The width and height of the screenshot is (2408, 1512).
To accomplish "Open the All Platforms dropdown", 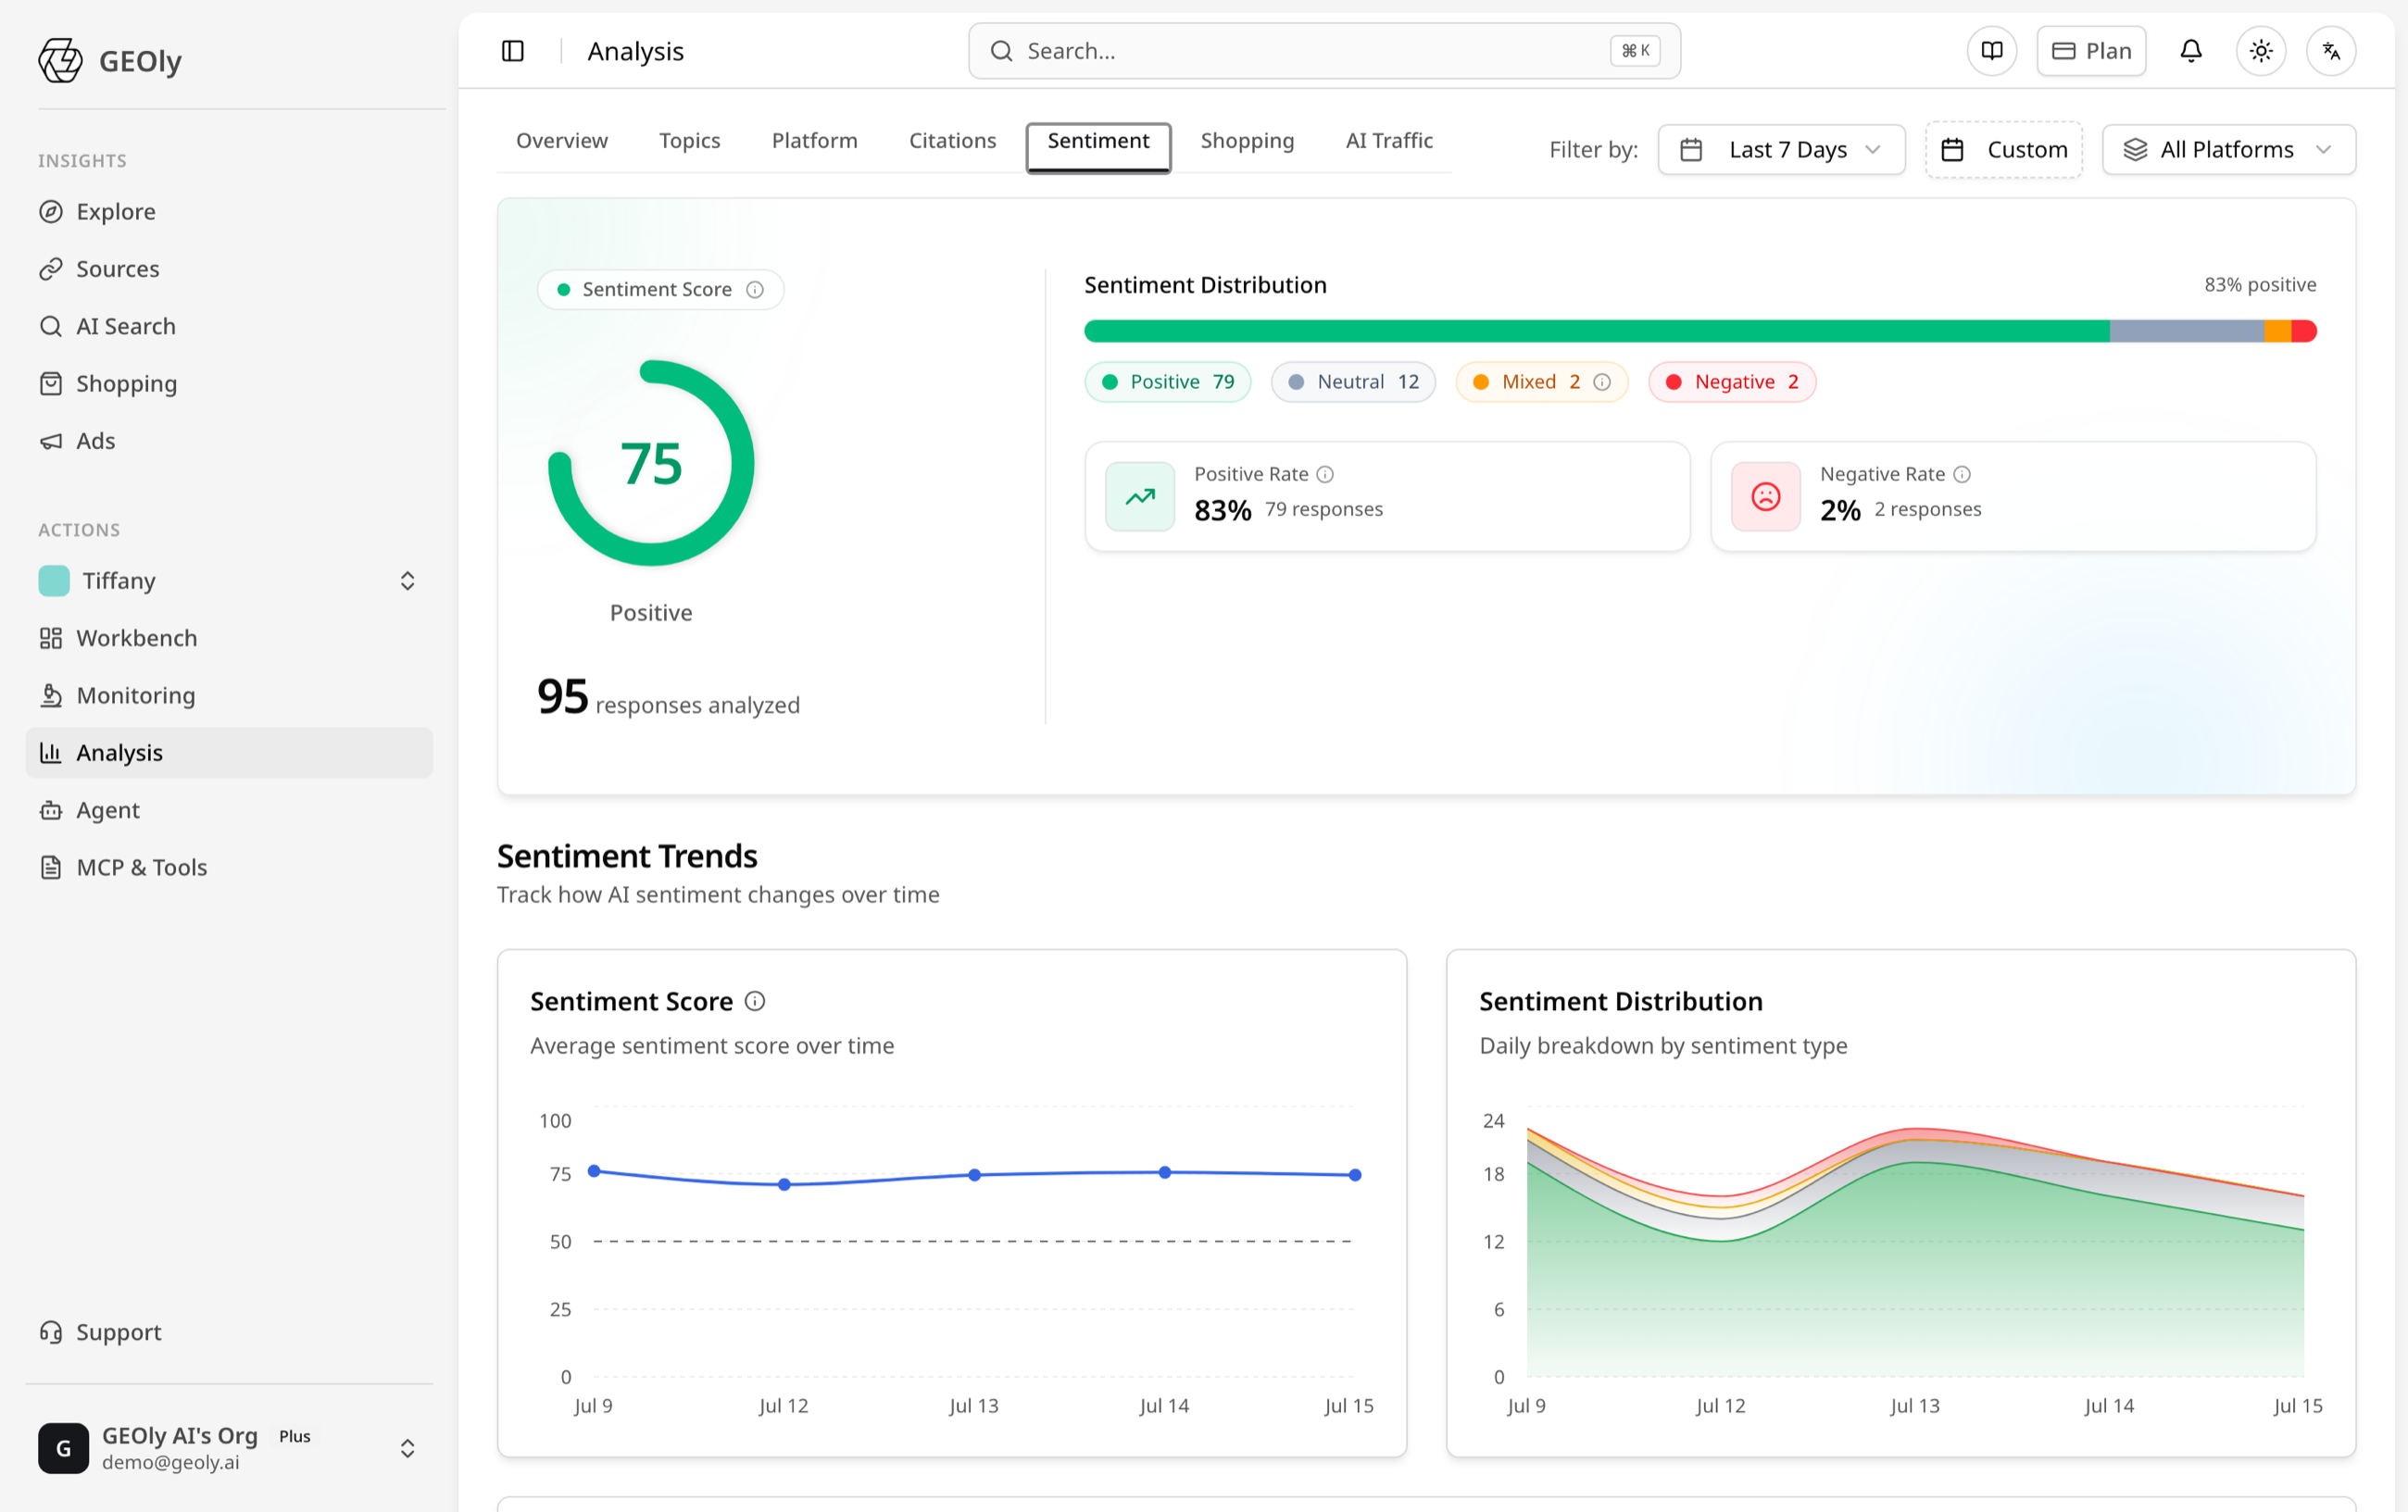I will tap(2229, 150).
